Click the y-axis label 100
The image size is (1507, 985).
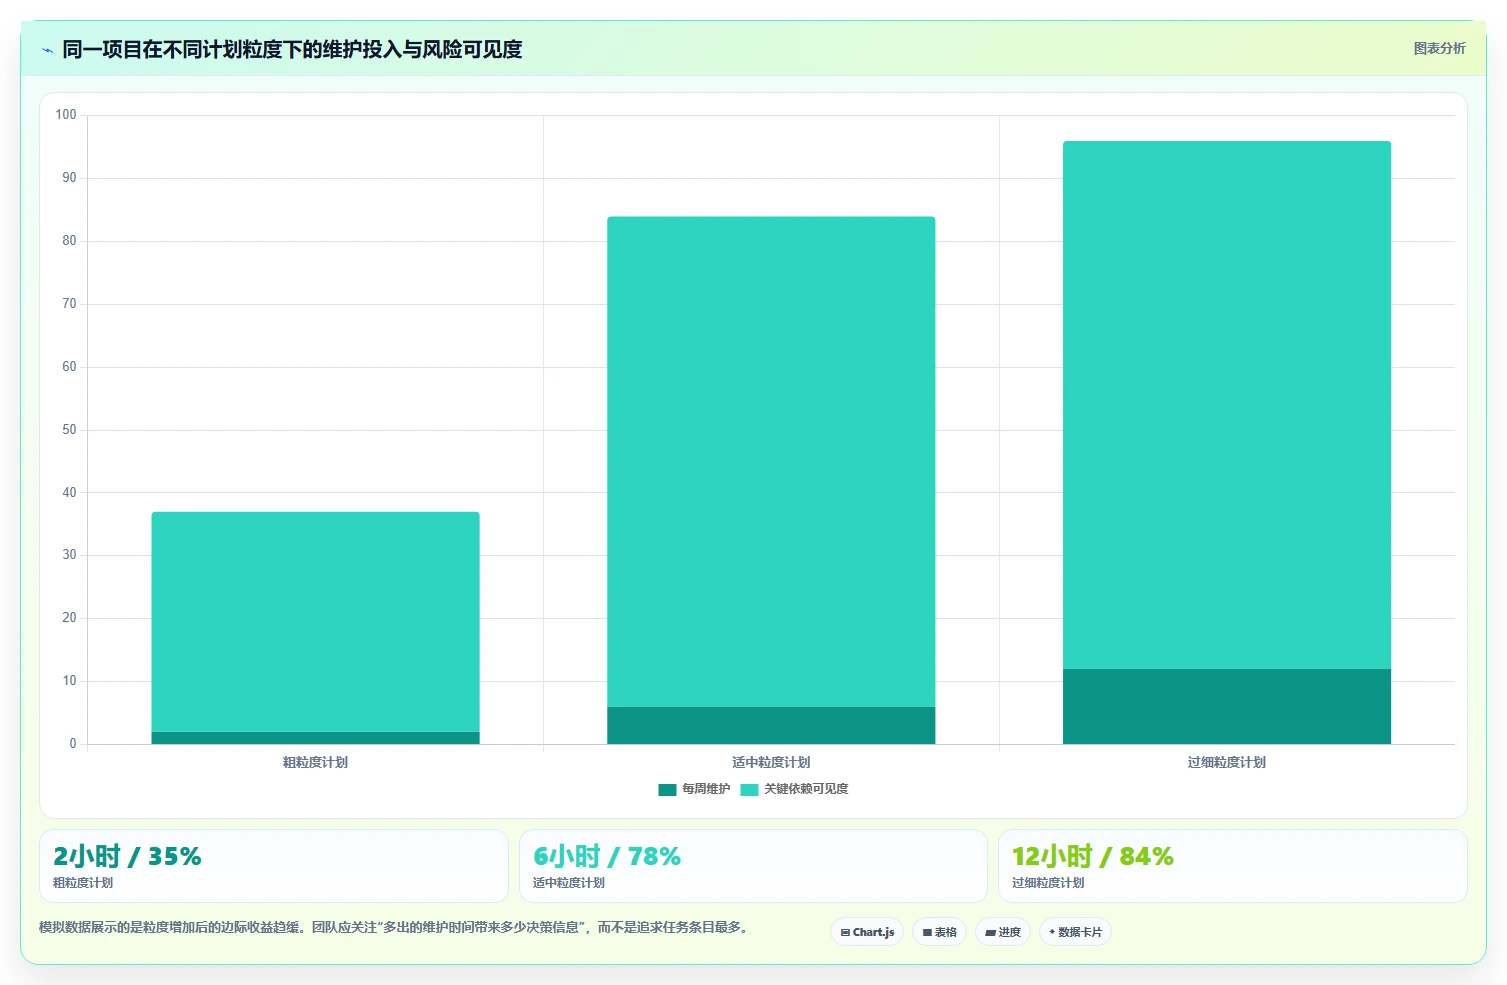coord(66,115)
